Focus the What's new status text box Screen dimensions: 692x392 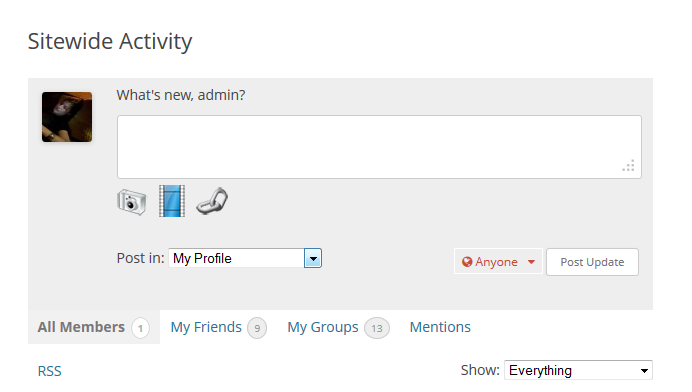[379, 147]
